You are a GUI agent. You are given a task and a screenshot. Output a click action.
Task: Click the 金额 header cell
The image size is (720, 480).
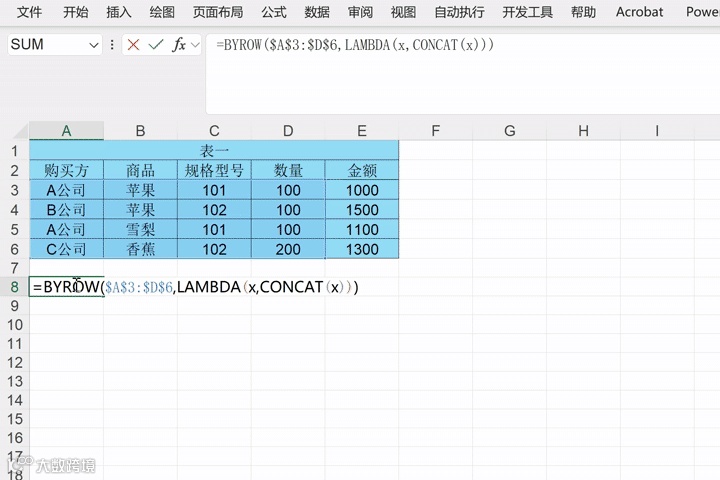click(x=362, y=170)
